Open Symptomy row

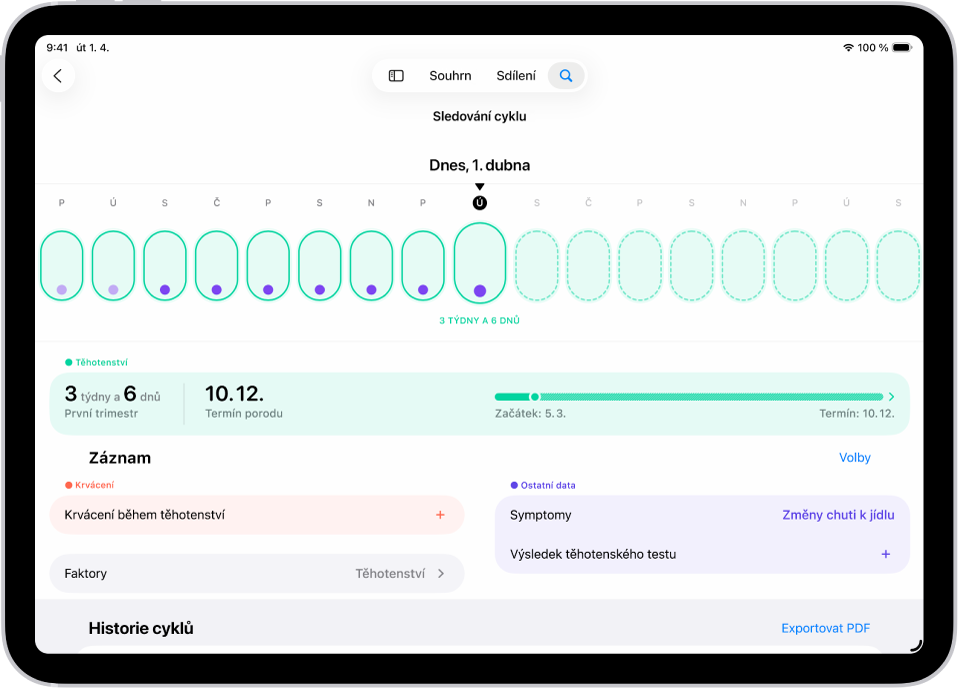[702, 515]
